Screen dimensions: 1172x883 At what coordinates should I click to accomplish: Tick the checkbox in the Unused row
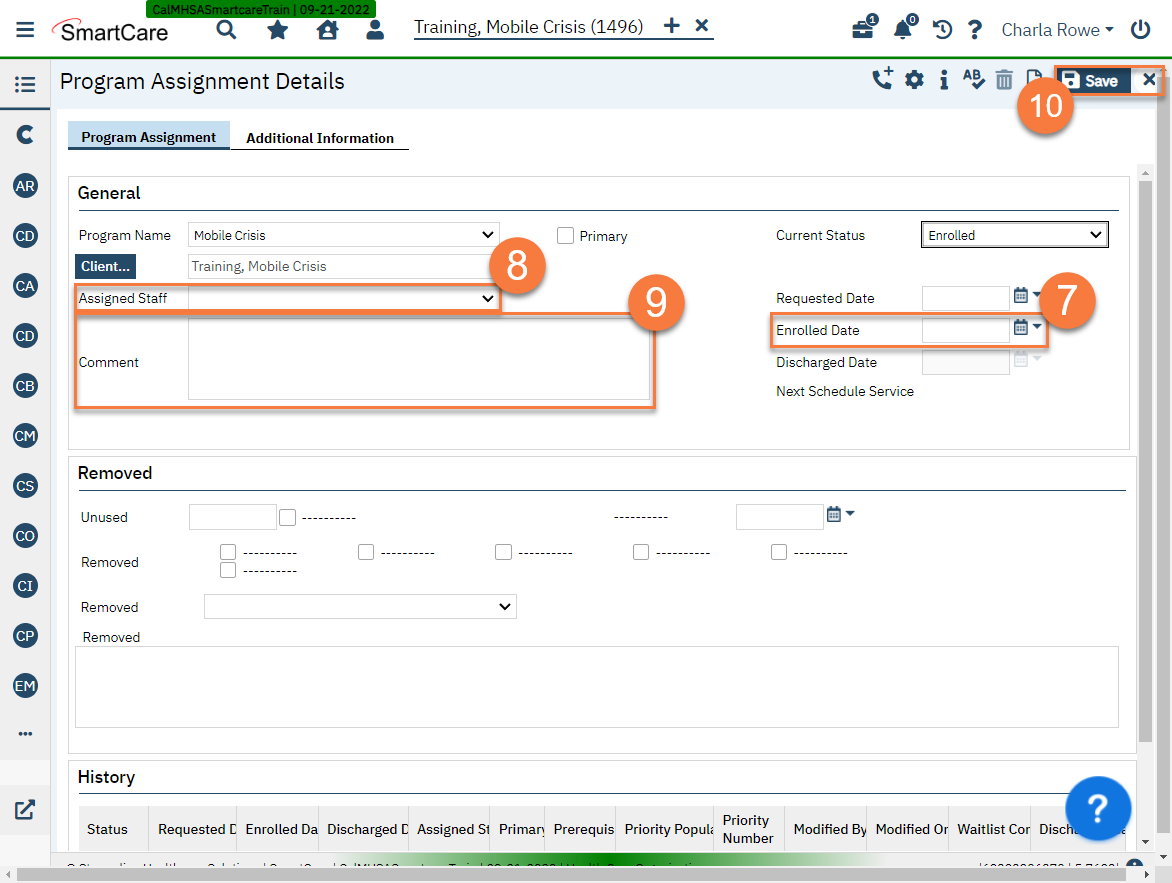click(288, 517)
